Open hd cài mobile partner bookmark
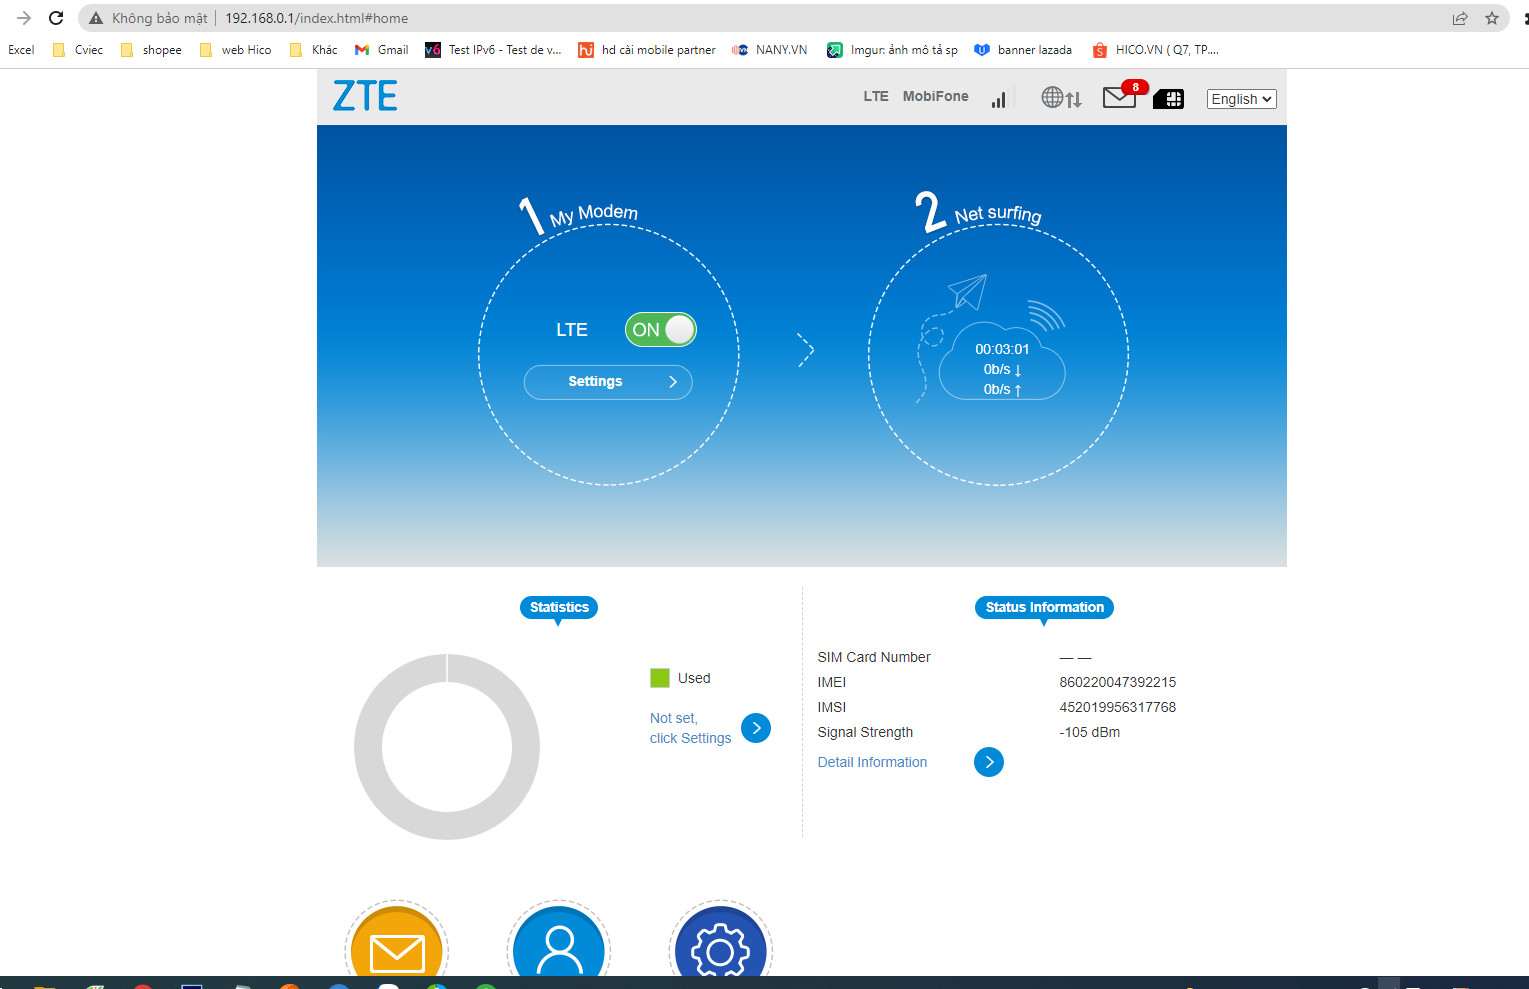1529x989 pixels. coord(647,50)
